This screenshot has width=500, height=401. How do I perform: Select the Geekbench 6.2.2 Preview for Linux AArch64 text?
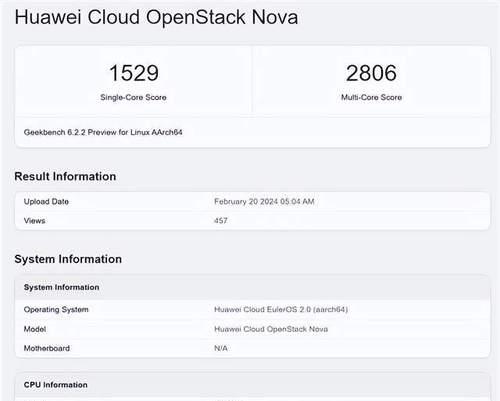coord(103,132)
